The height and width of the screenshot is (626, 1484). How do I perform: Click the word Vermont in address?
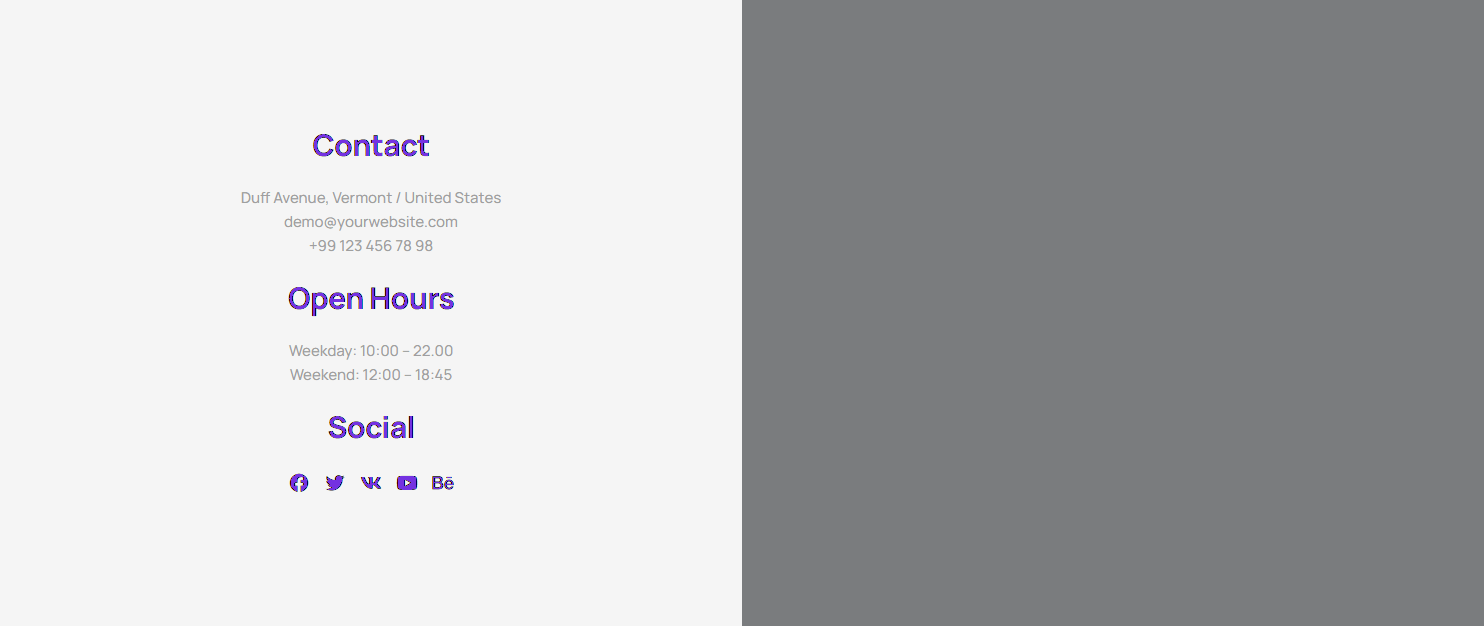click(362, 198)
